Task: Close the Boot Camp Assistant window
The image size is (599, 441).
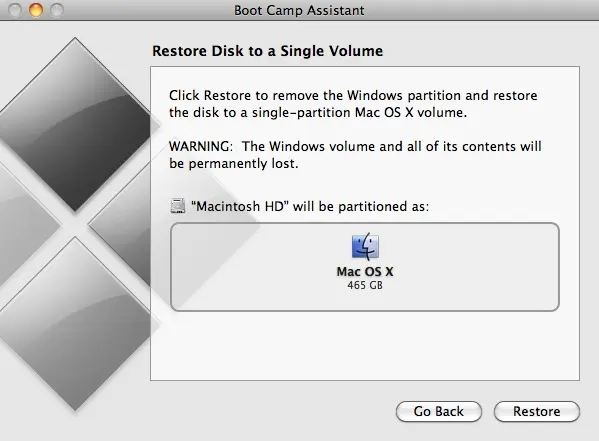Action: point(15,10)
